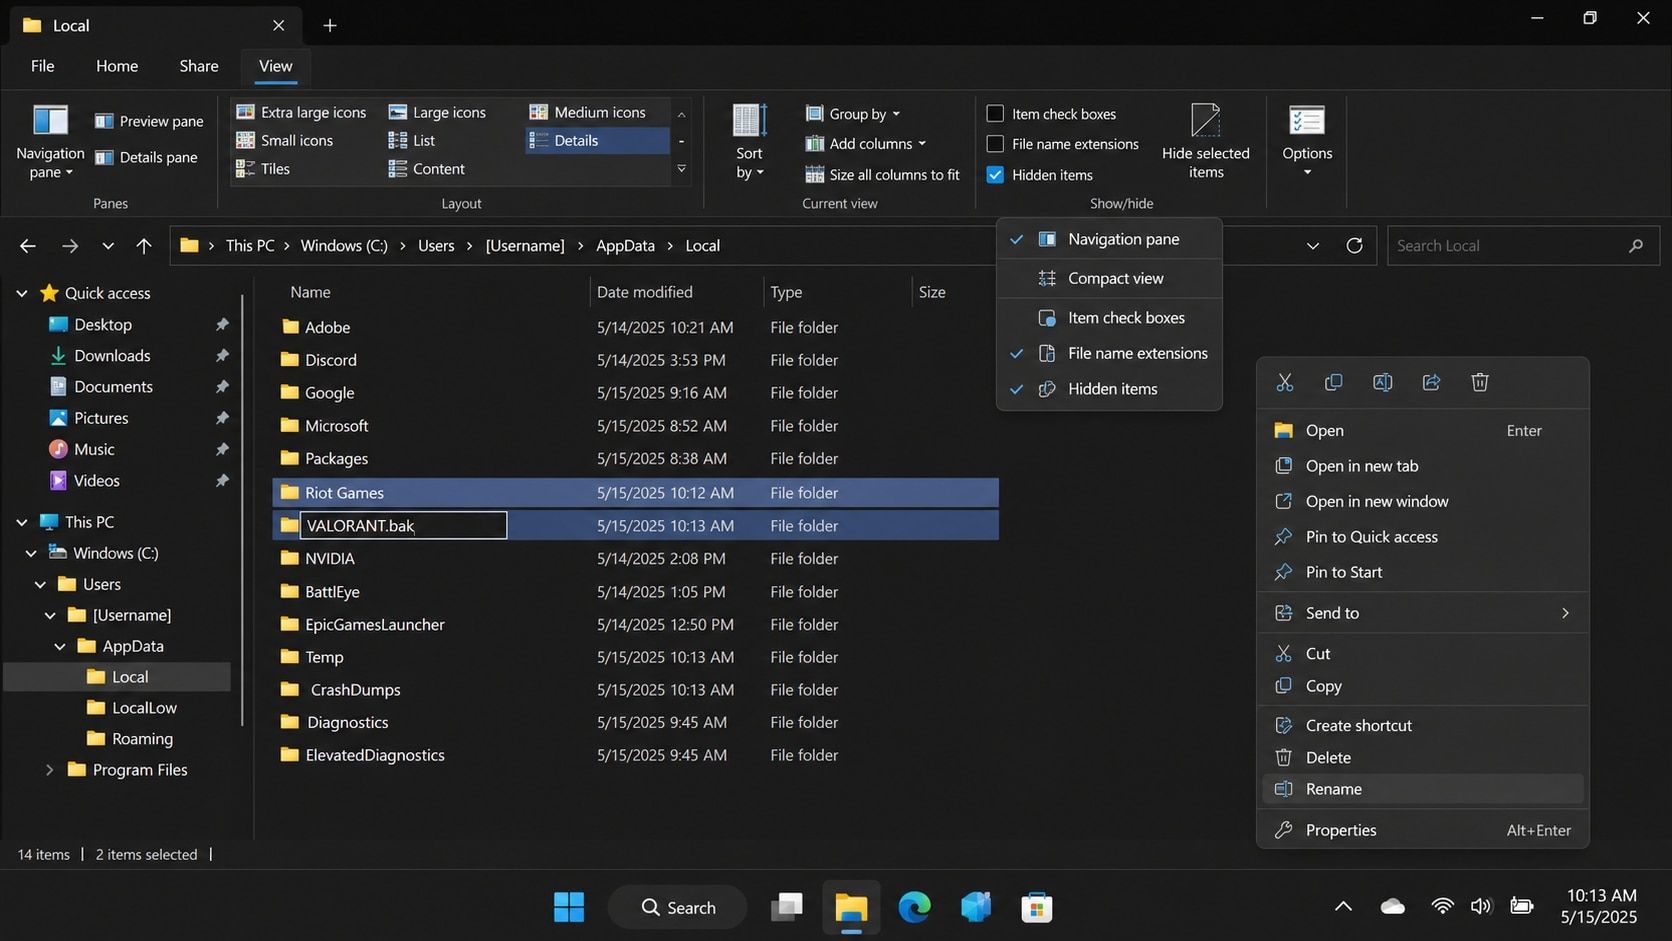Screen dimensions: 1672x941
Task: Open the Add columns dropdown
Action: point(866,144)
